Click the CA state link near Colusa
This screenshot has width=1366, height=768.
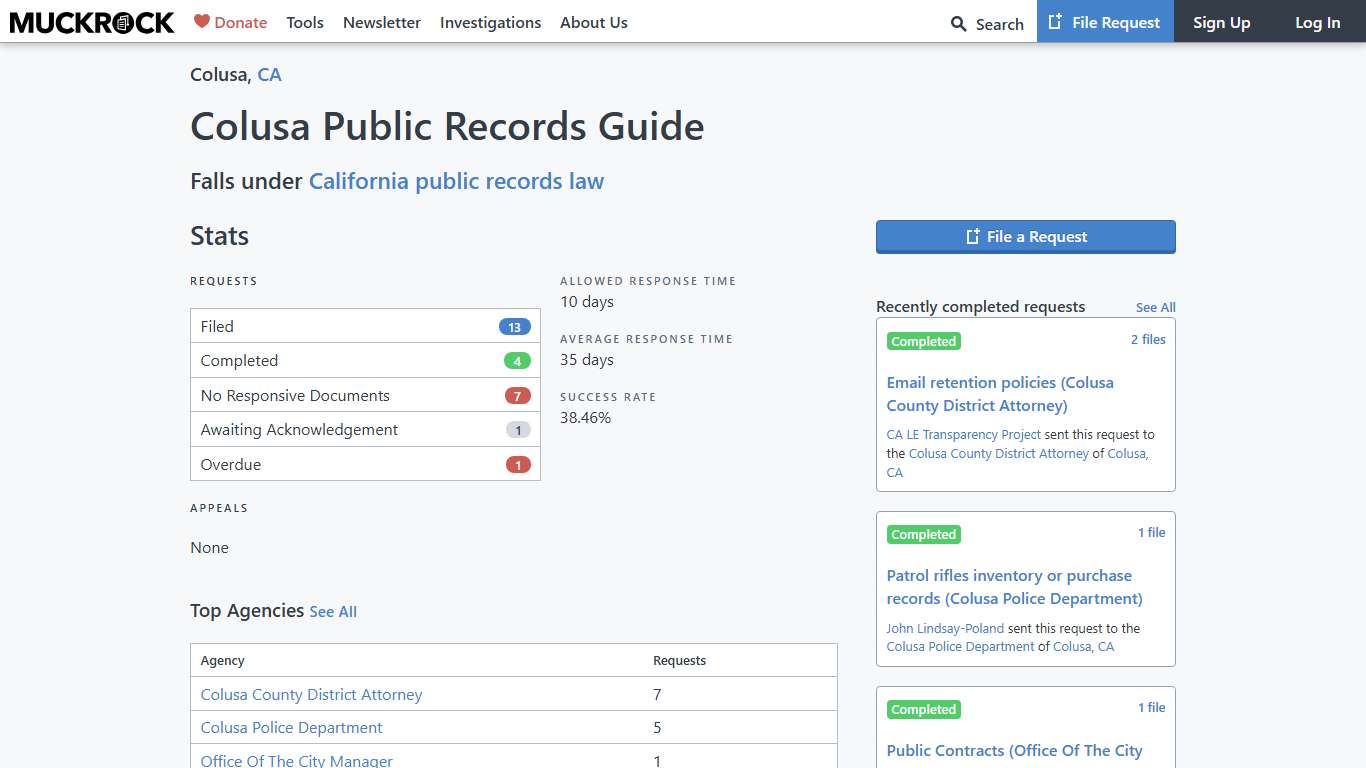point(269,74)
